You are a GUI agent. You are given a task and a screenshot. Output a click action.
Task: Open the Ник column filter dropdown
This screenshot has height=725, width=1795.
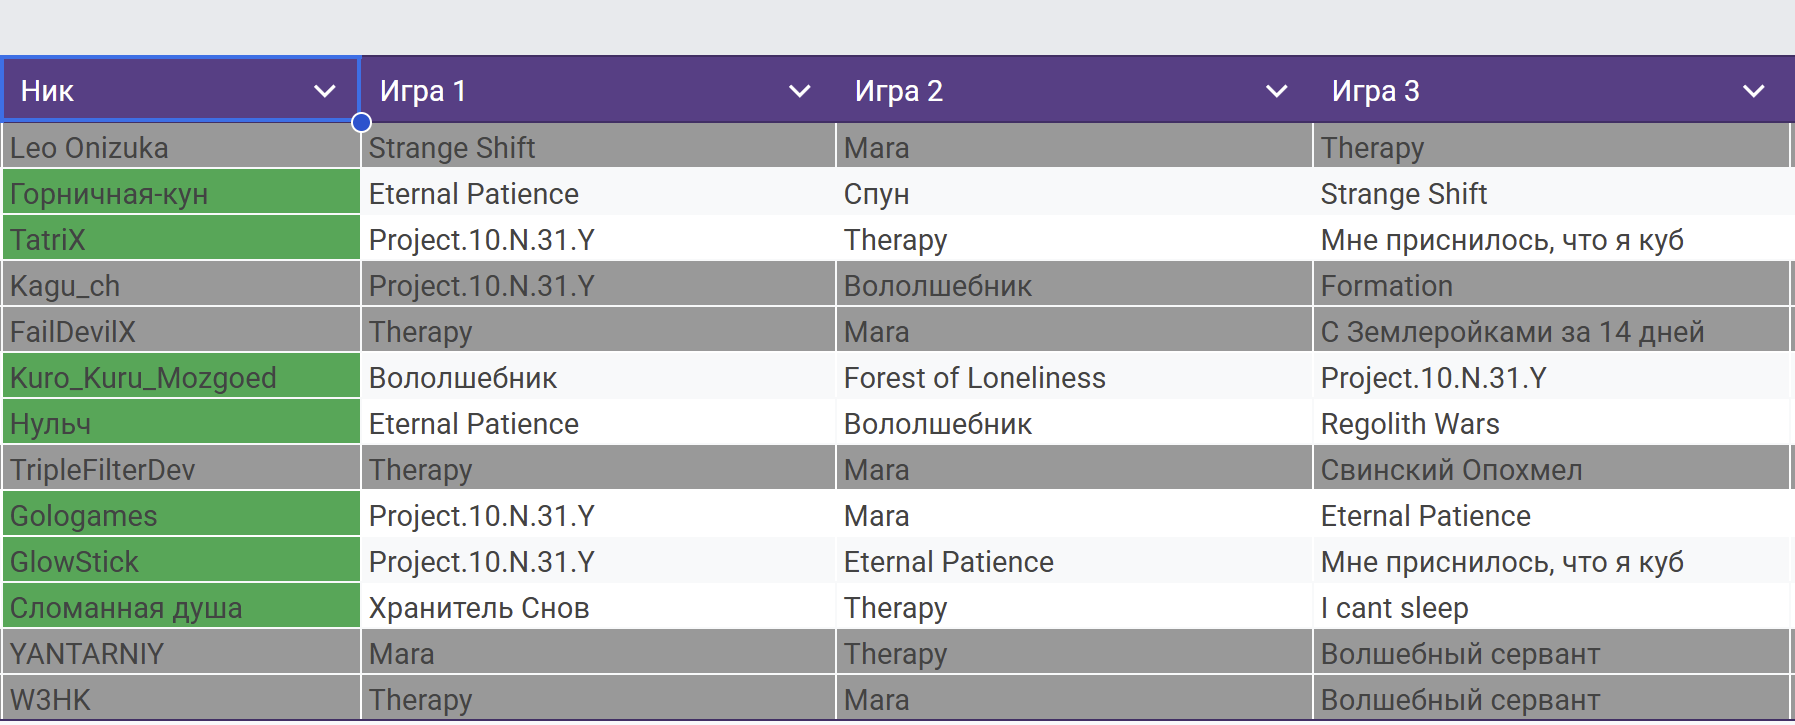click(x=324, y=91)
